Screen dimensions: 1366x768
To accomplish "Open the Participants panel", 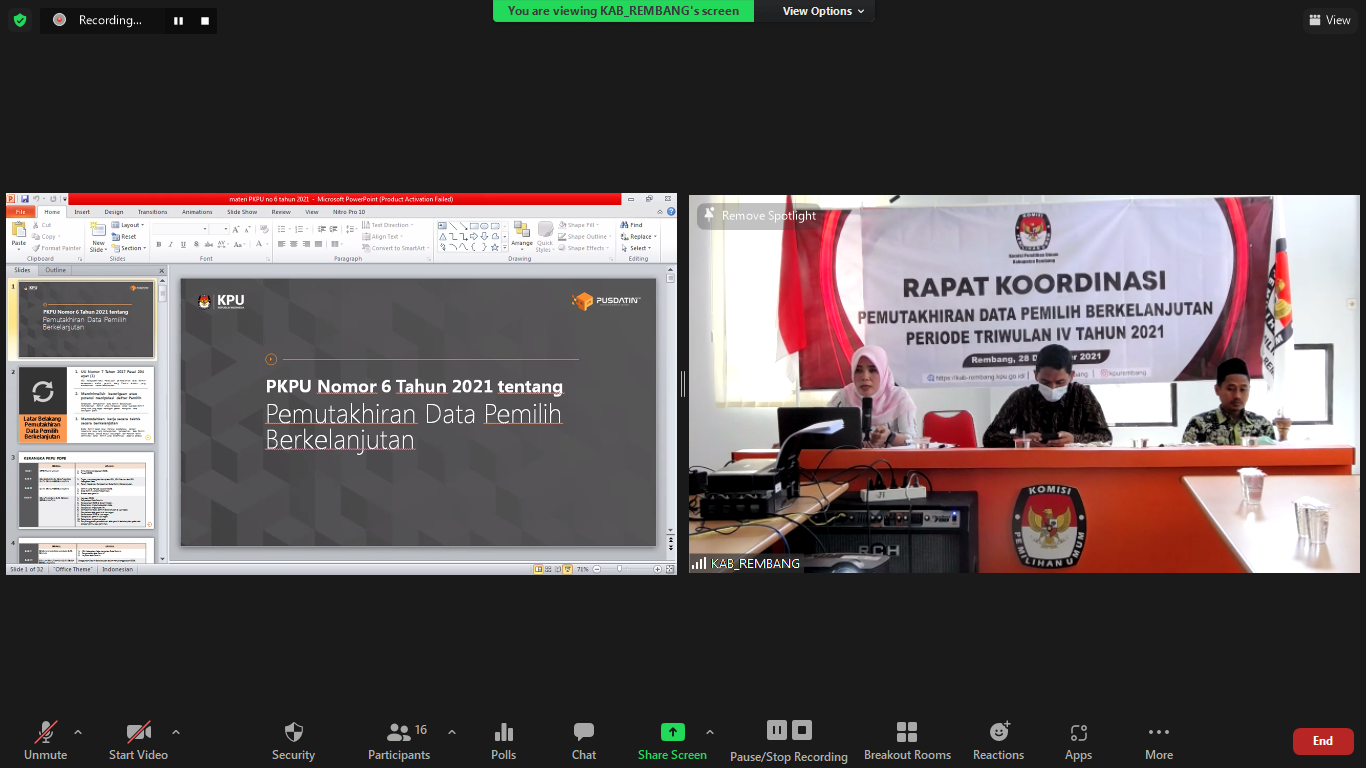I will pyautogui.click(x=399, y=741).
